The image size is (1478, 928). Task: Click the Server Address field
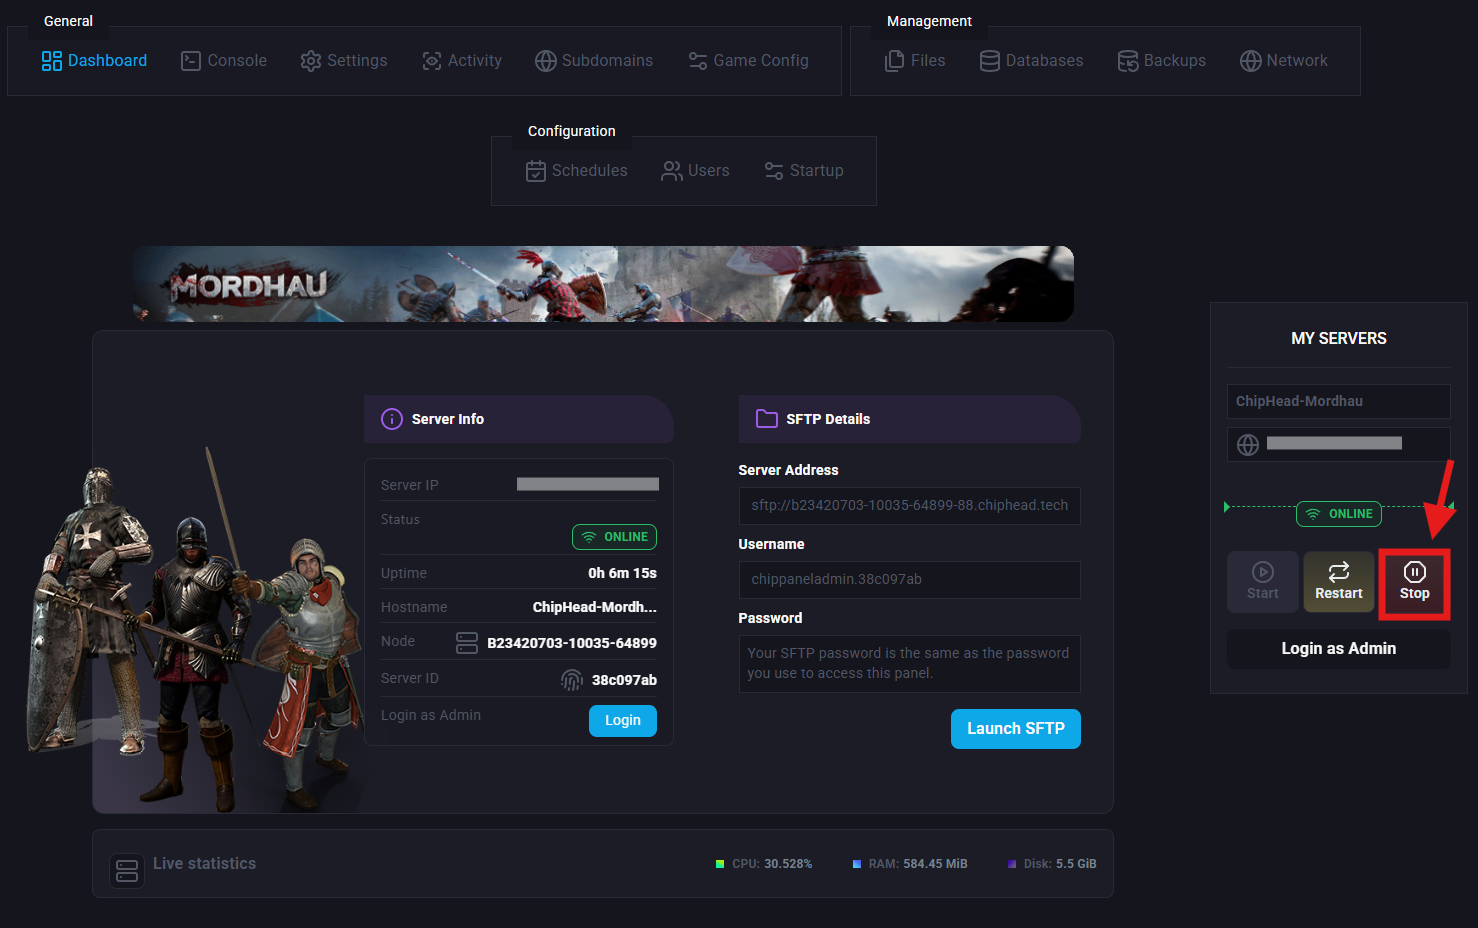pos(910,506)
